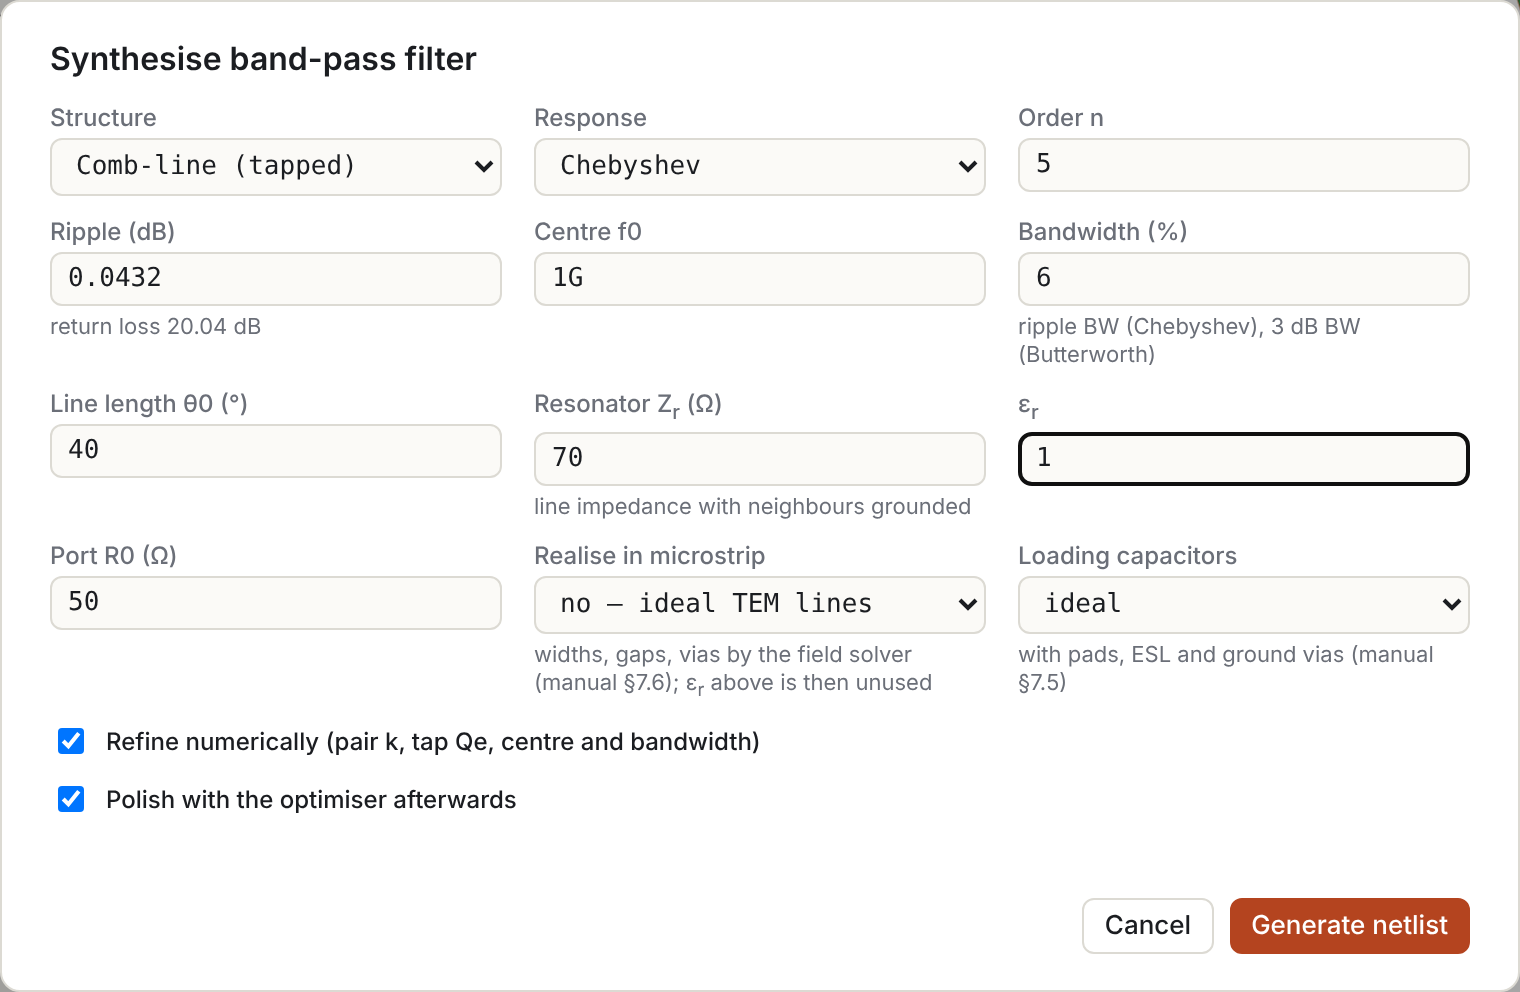Focus the Line length θ0 input
Viewport: 1520px width, 992px height.
pos(276,451)
